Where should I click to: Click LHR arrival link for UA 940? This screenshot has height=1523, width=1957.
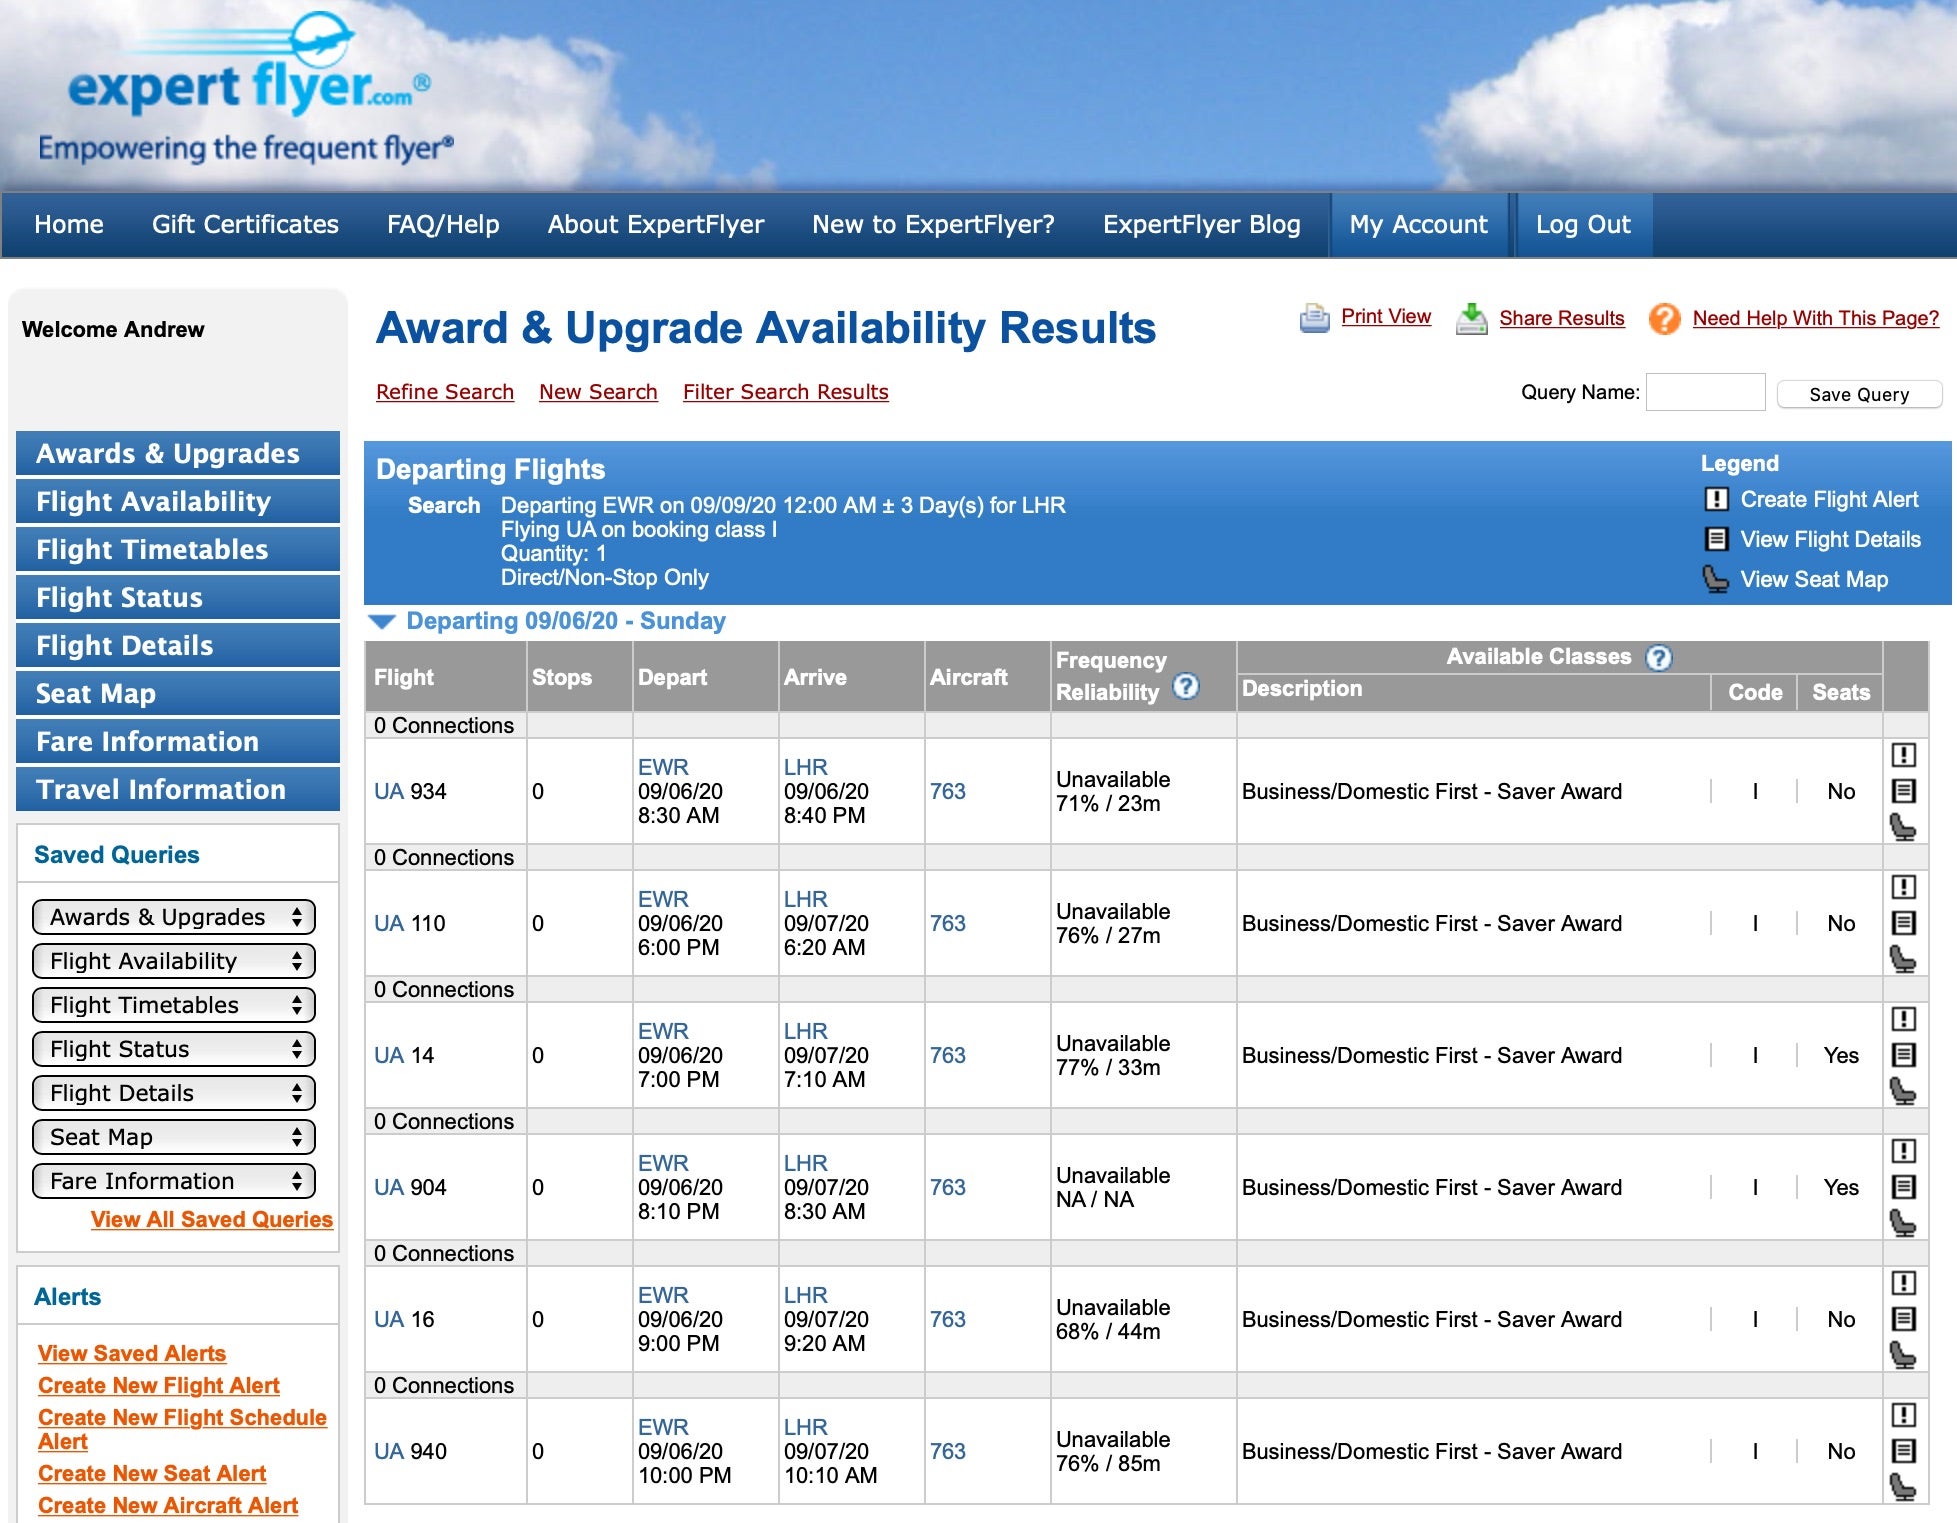pos(806,1427)
